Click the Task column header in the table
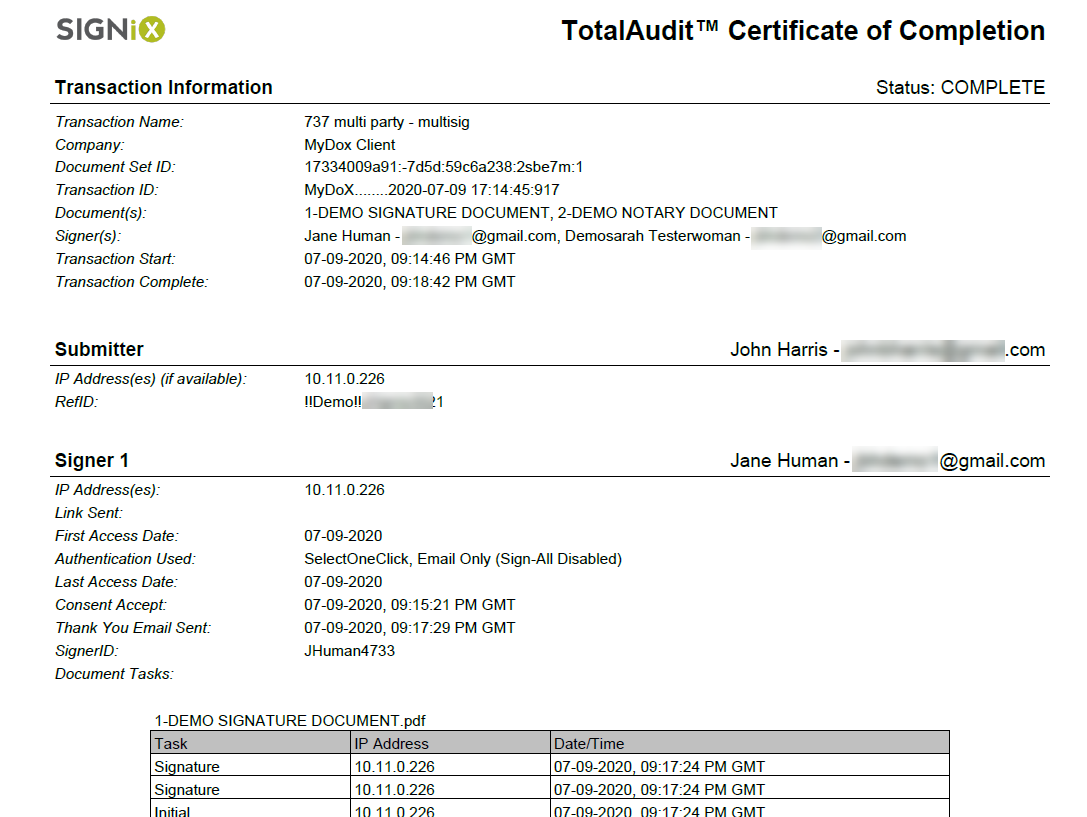Viewport: 1087px width, 817px height. (x=171, y=743)
